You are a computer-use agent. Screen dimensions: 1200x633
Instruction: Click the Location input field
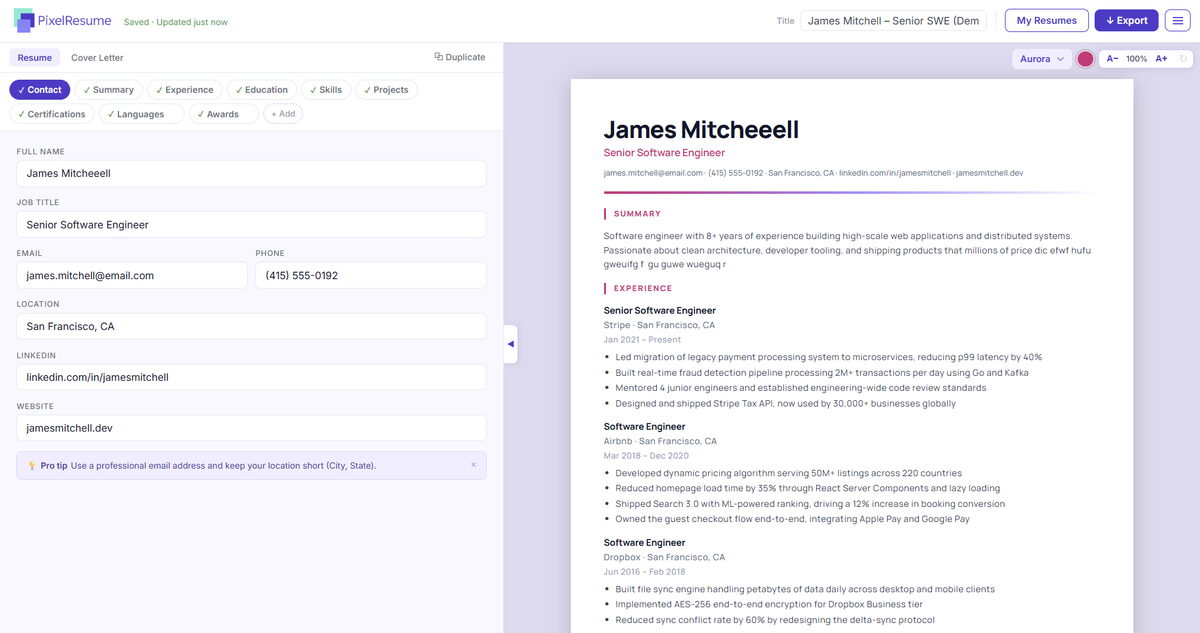251,326
